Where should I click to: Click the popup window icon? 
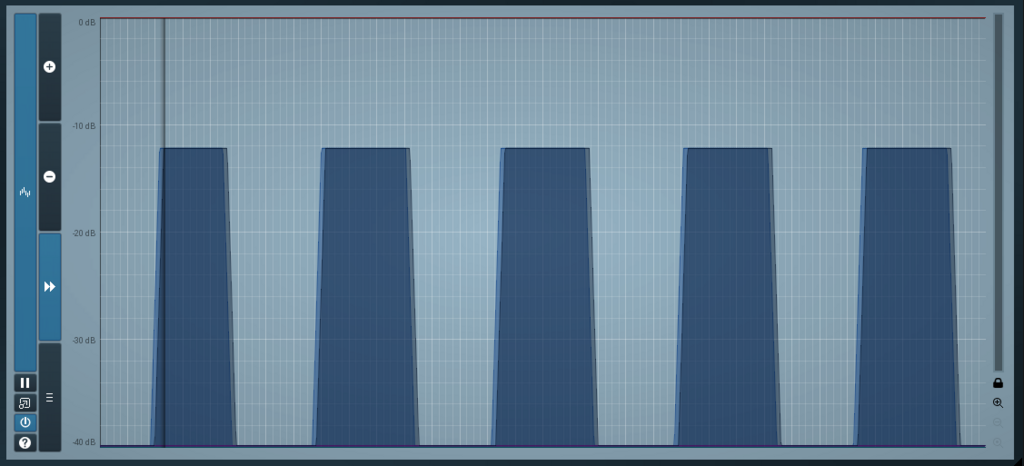point(25,403)
